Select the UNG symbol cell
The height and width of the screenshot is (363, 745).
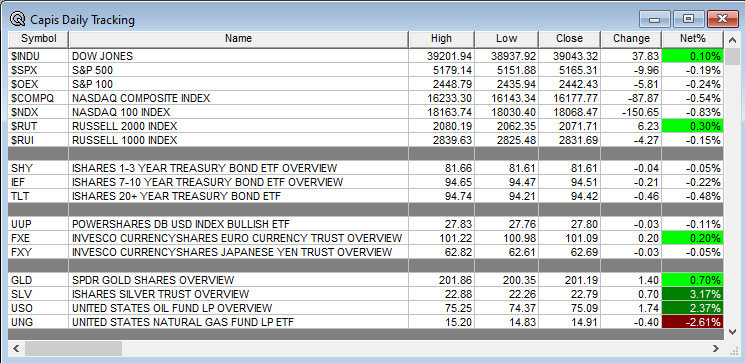click(39, 322)
